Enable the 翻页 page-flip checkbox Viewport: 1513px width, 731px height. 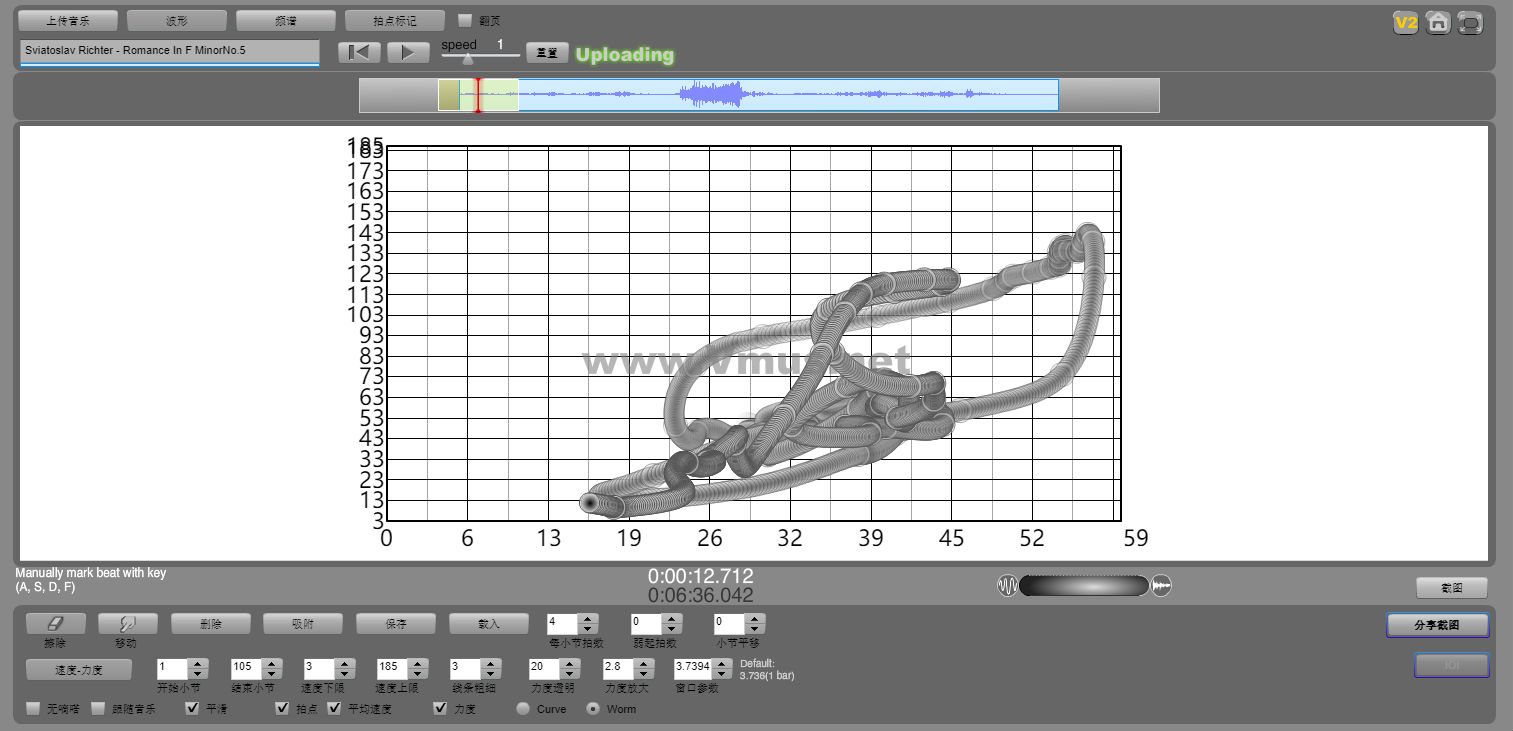coord(465,20)
